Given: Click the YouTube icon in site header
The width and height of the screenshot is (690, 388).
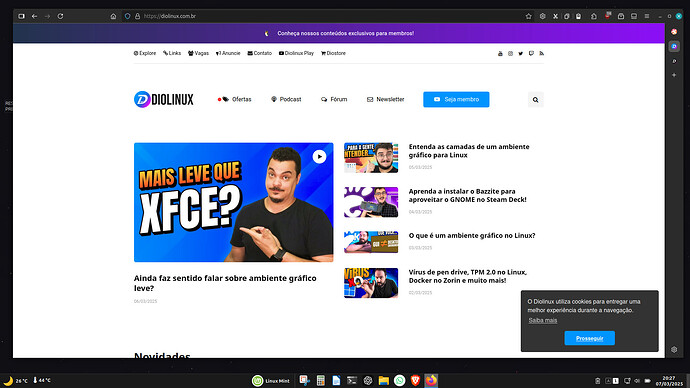Looking at the screenshot, I should tap(500, 54).
